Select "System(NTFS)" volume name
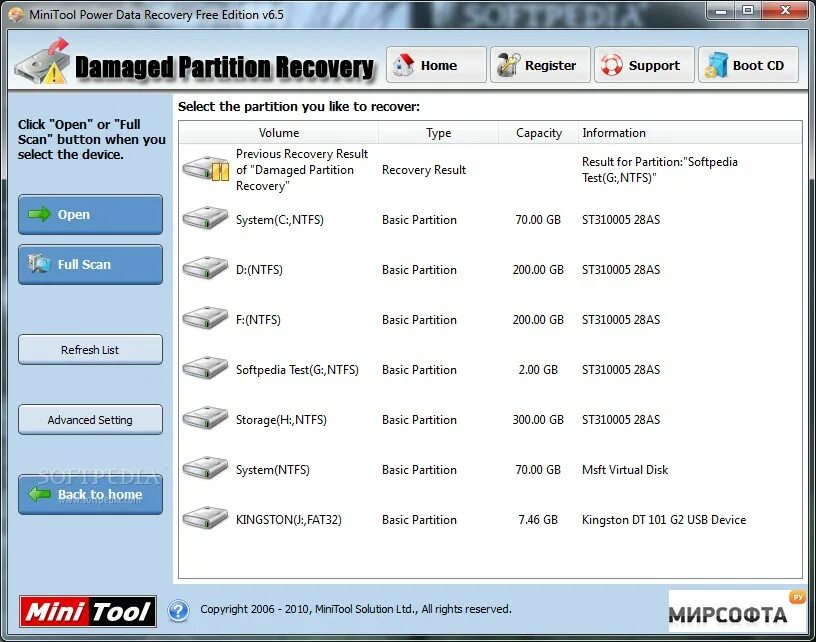 pyautogui.click(x=273, y=469)
